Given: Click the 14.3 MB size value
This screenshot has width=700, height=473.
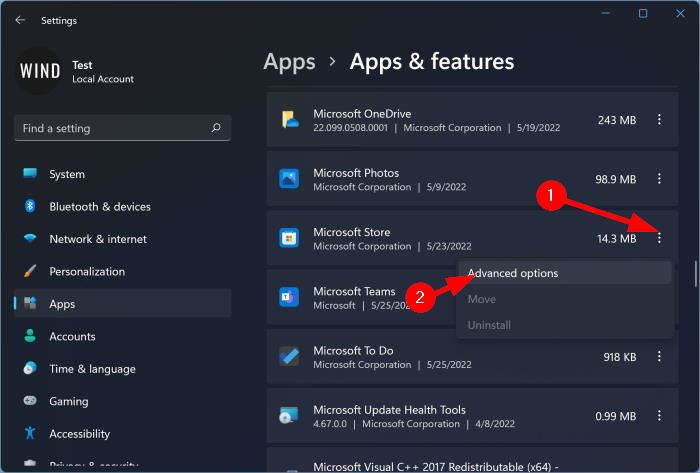Looking at the screenshot, I should (x=617, y=239).
